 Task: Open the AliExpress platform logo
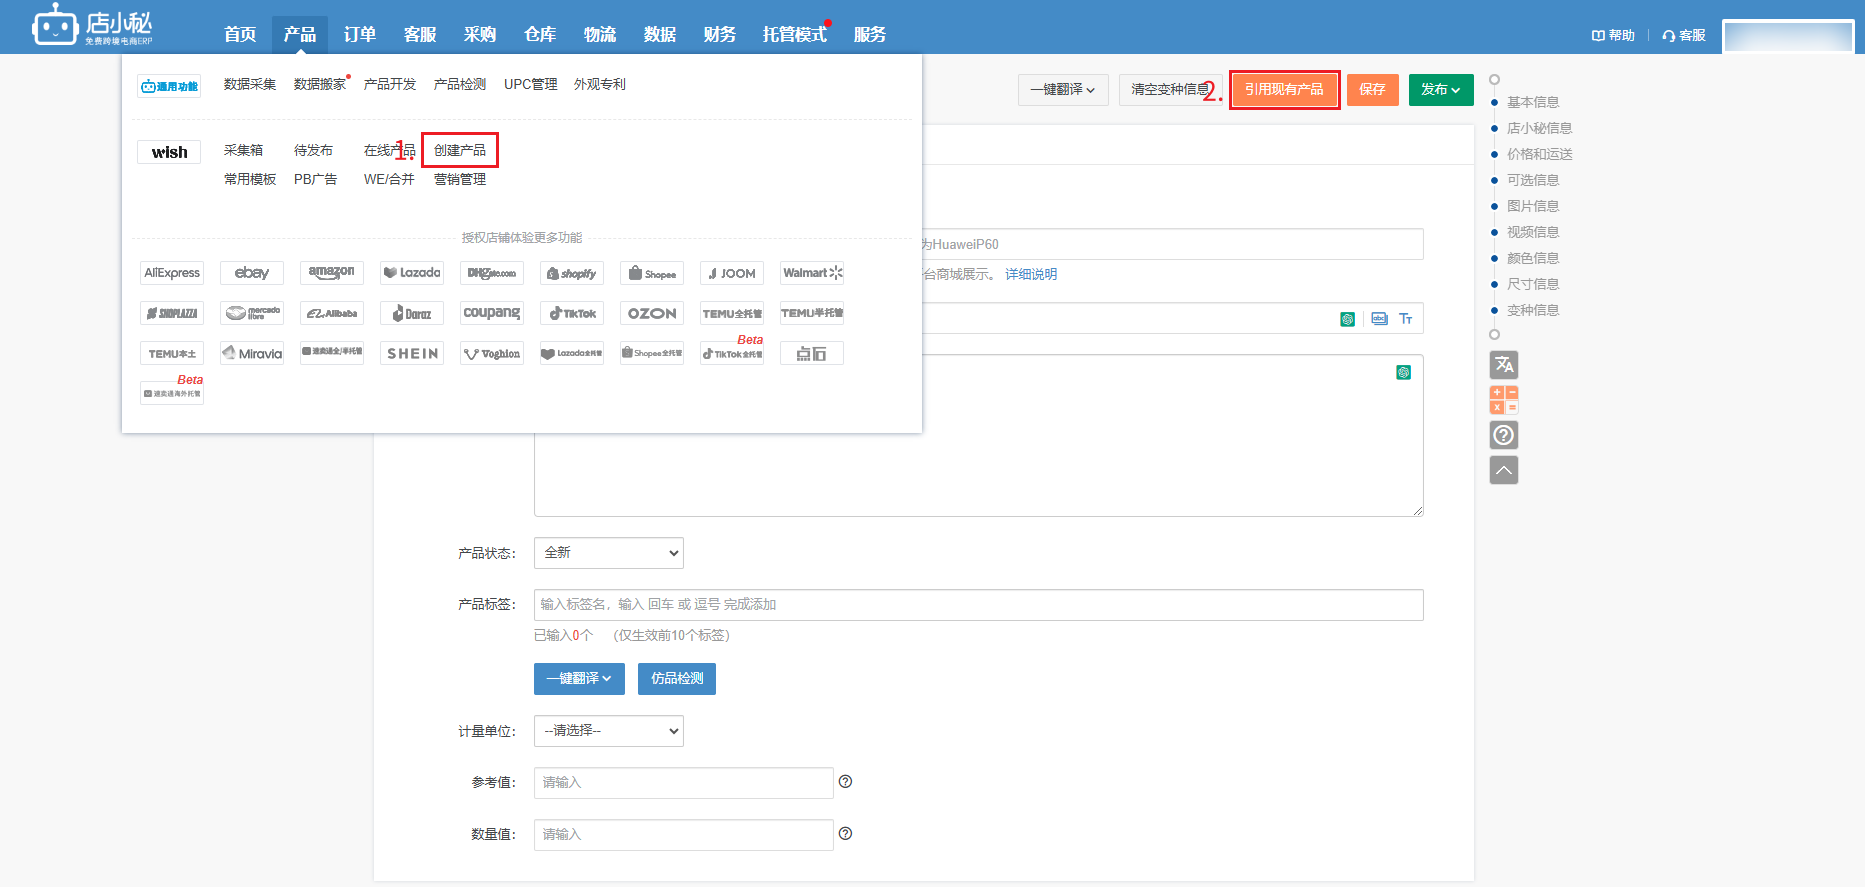[172, 273]
